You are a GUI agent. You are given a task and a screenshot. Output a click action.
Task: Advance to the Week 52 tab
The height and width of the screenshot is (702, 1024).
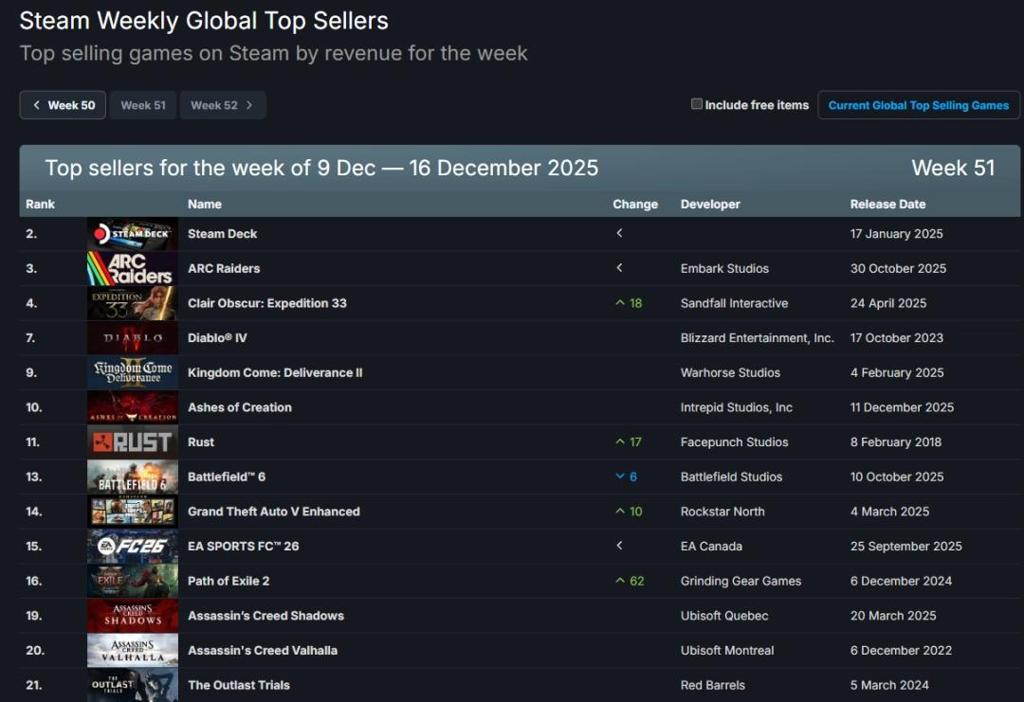pyautogui.click(x=222, y=105)
